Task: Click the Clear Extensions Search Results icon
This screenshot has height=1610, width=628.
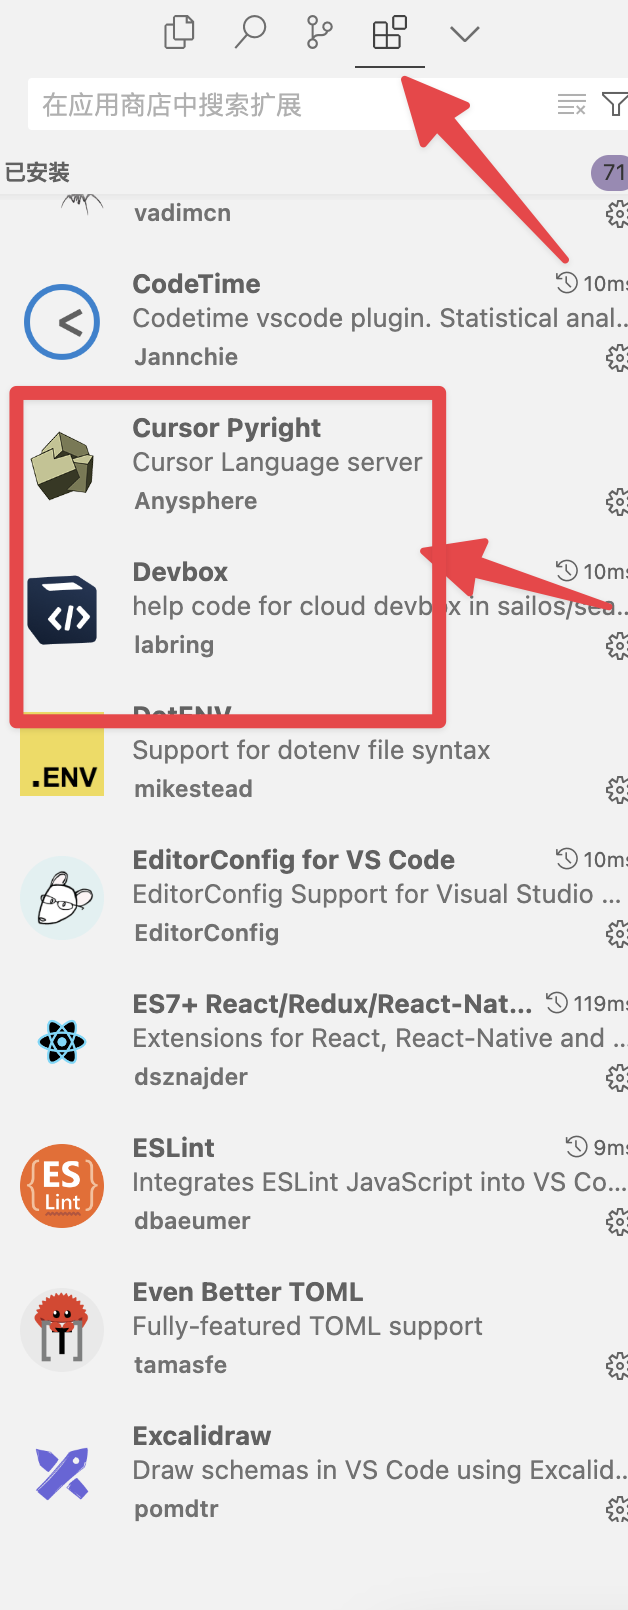Action: 573,103
